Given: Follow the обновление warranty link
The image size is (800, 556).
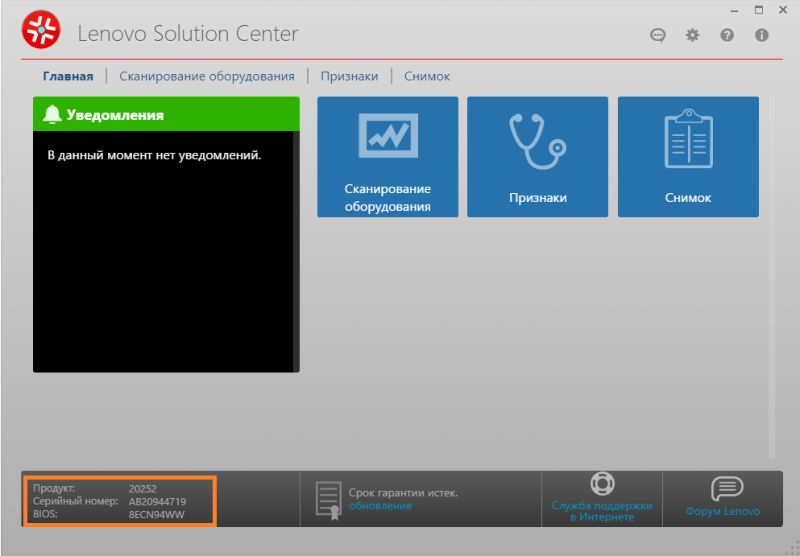Looking at the screenshot, I should (x=380, y=506).
